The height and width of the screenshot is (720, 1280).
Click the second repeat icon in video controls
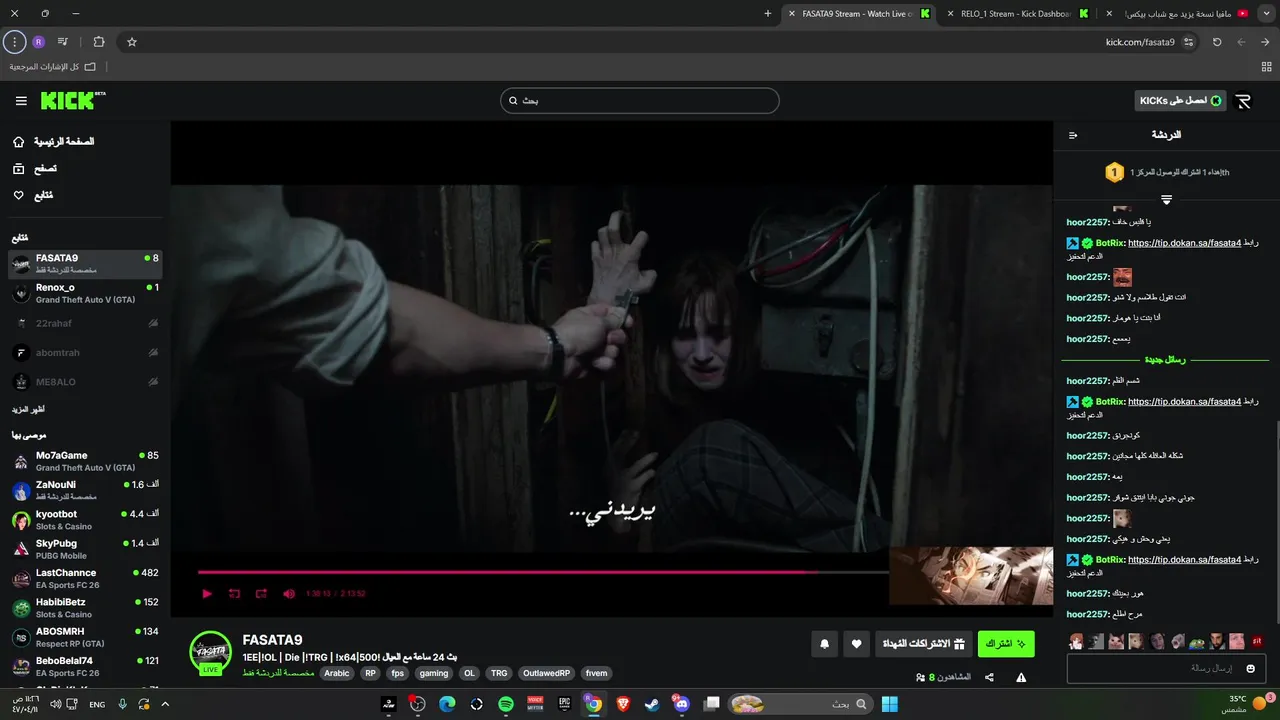point(261,593)
